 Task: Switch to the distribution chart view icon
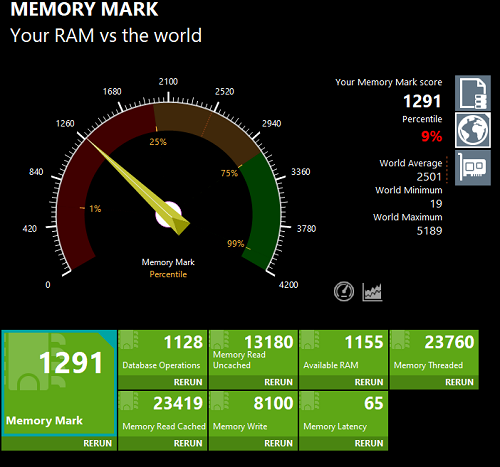pyautogui.click(x=372, y=292)
